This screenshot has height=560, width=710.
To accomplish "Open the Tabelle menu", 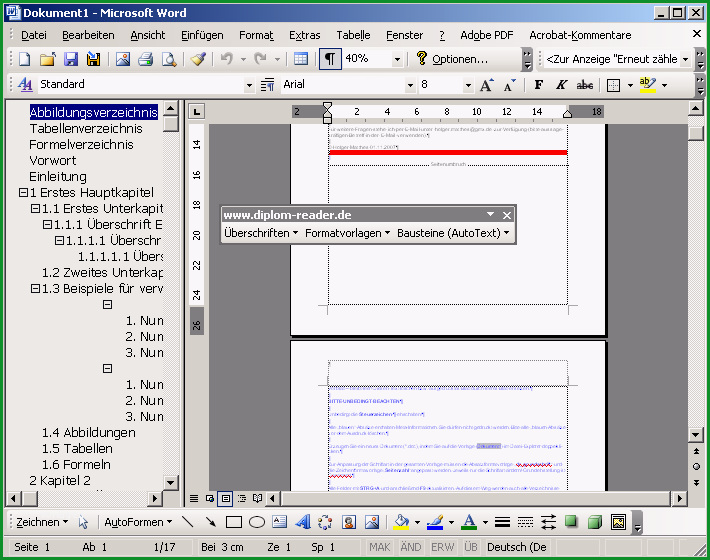I will tap(353, 35).
